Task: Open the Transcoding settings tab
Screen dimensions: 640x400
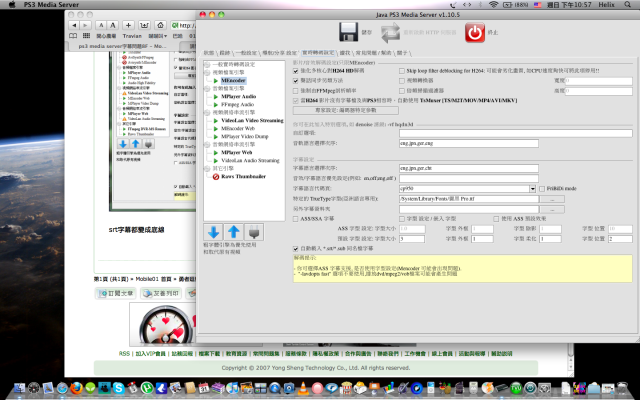Action: pos(318,53)
